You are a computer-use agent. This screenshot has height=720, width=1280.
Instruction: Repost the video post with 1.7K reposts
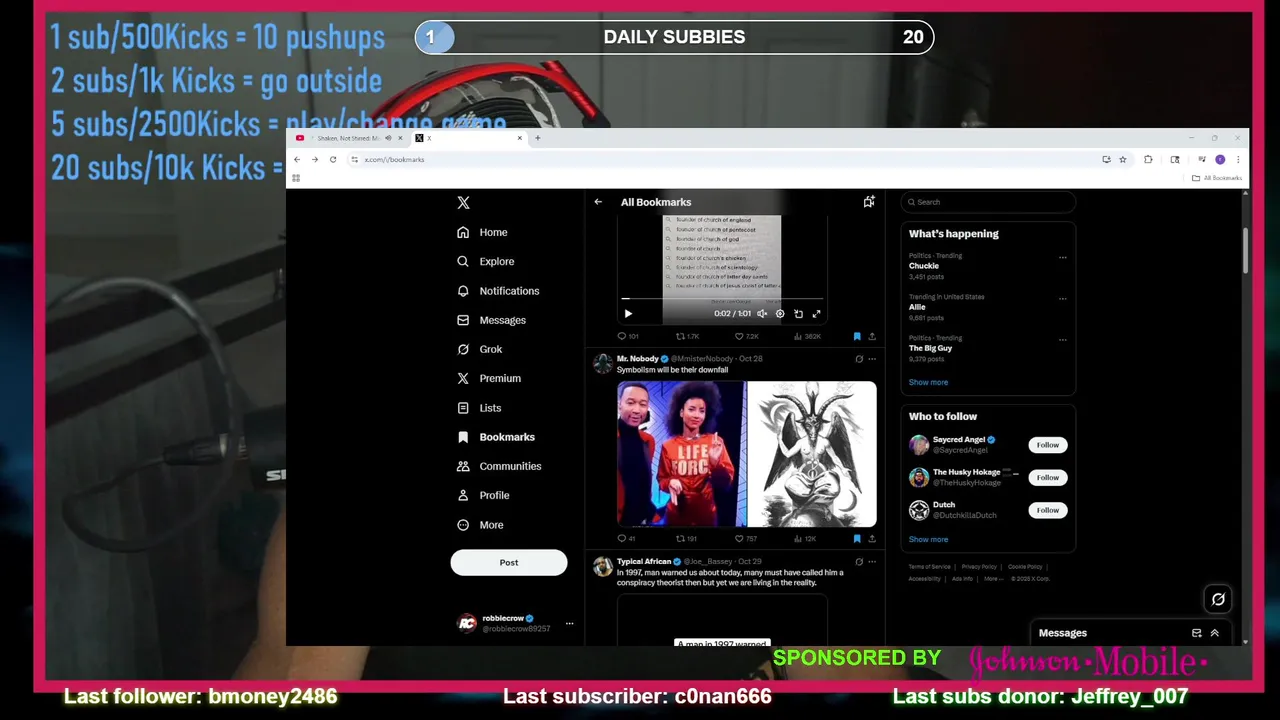[x=688, y=337]
